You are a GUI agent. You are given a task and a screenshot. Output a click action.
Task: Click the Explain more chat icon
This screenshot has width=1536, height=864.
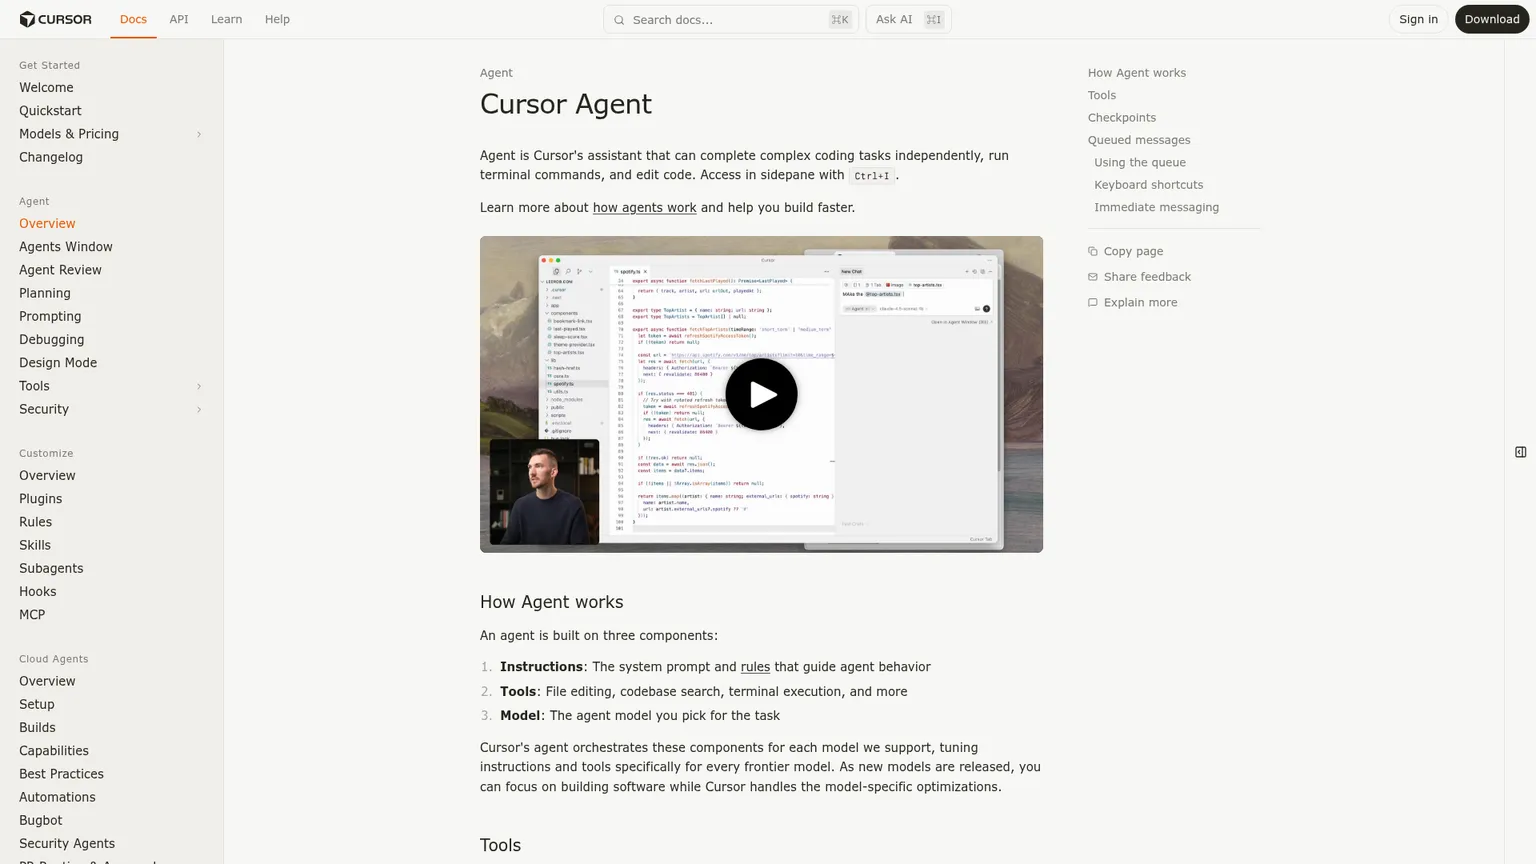tap(1093, 303)
